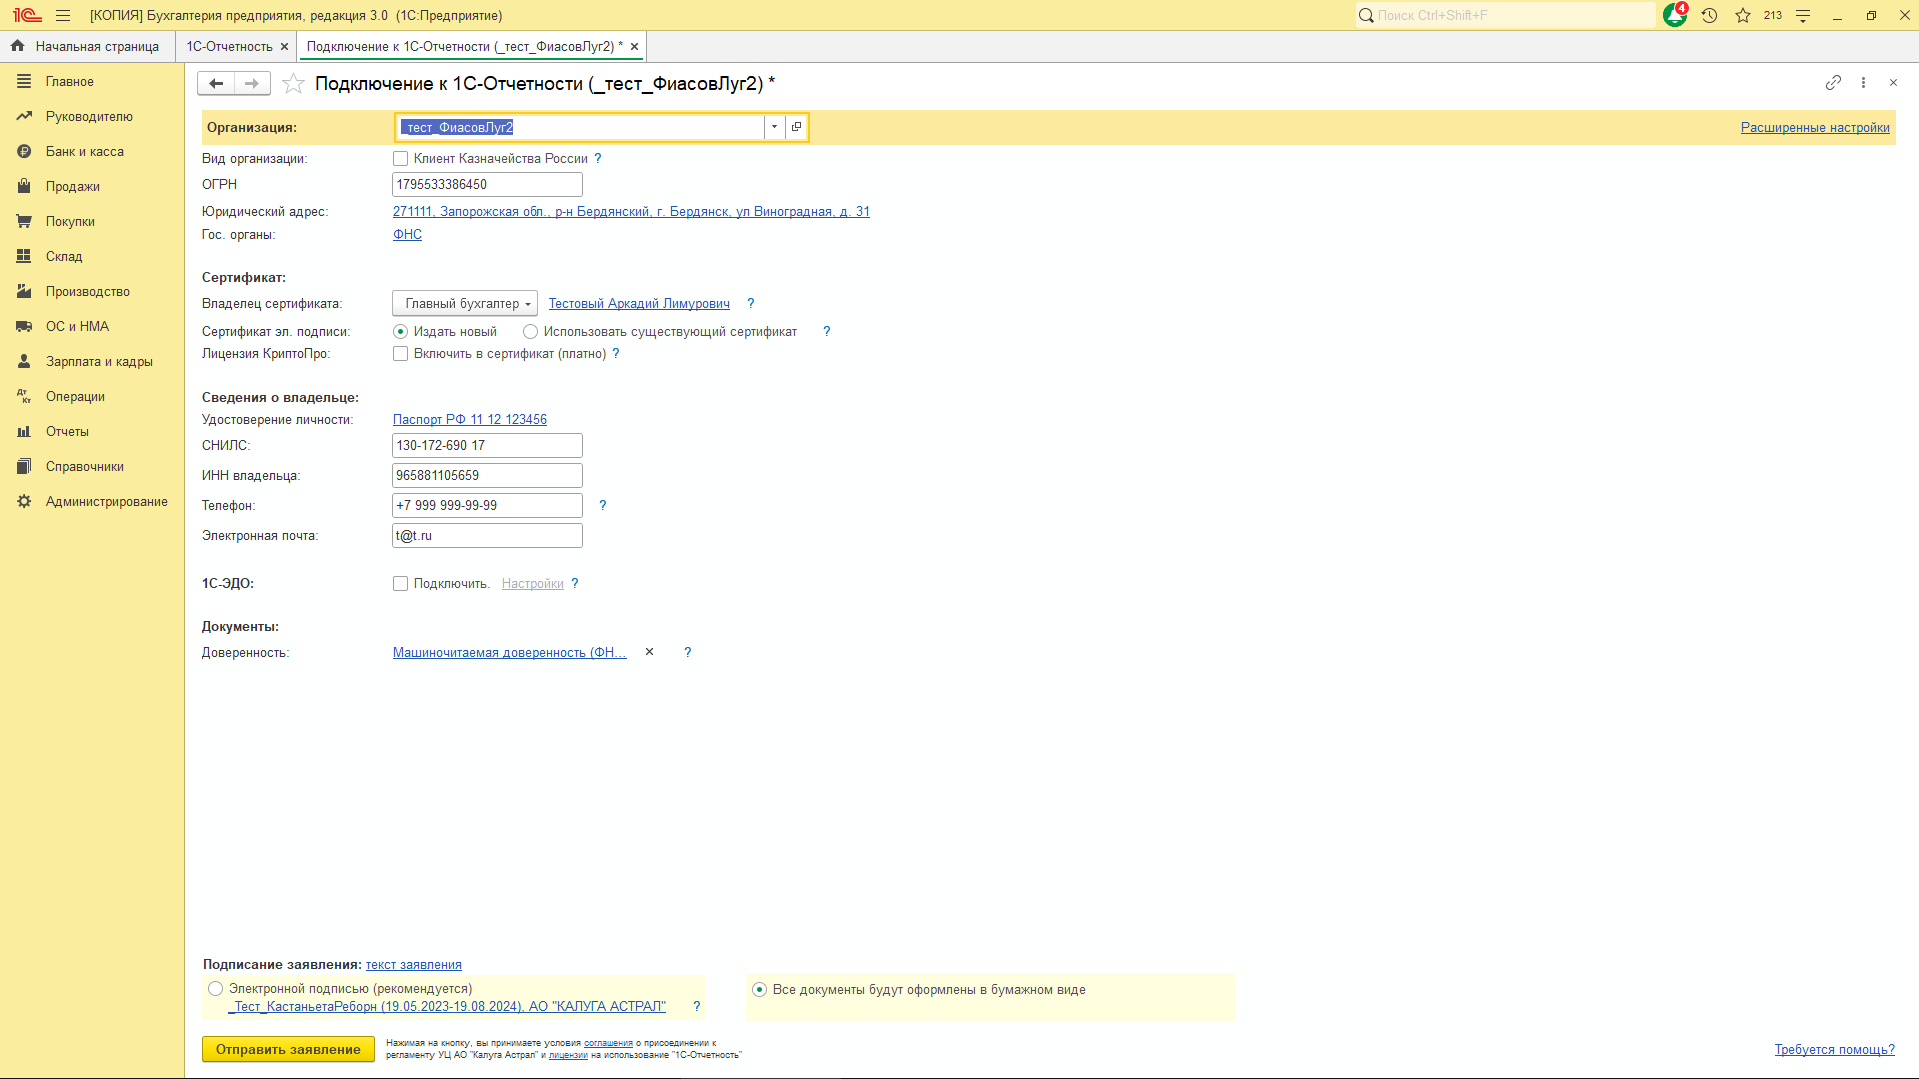1919x1079 pixels.
Task: Click into the СНИЛС field
Action: coord(487,445)
